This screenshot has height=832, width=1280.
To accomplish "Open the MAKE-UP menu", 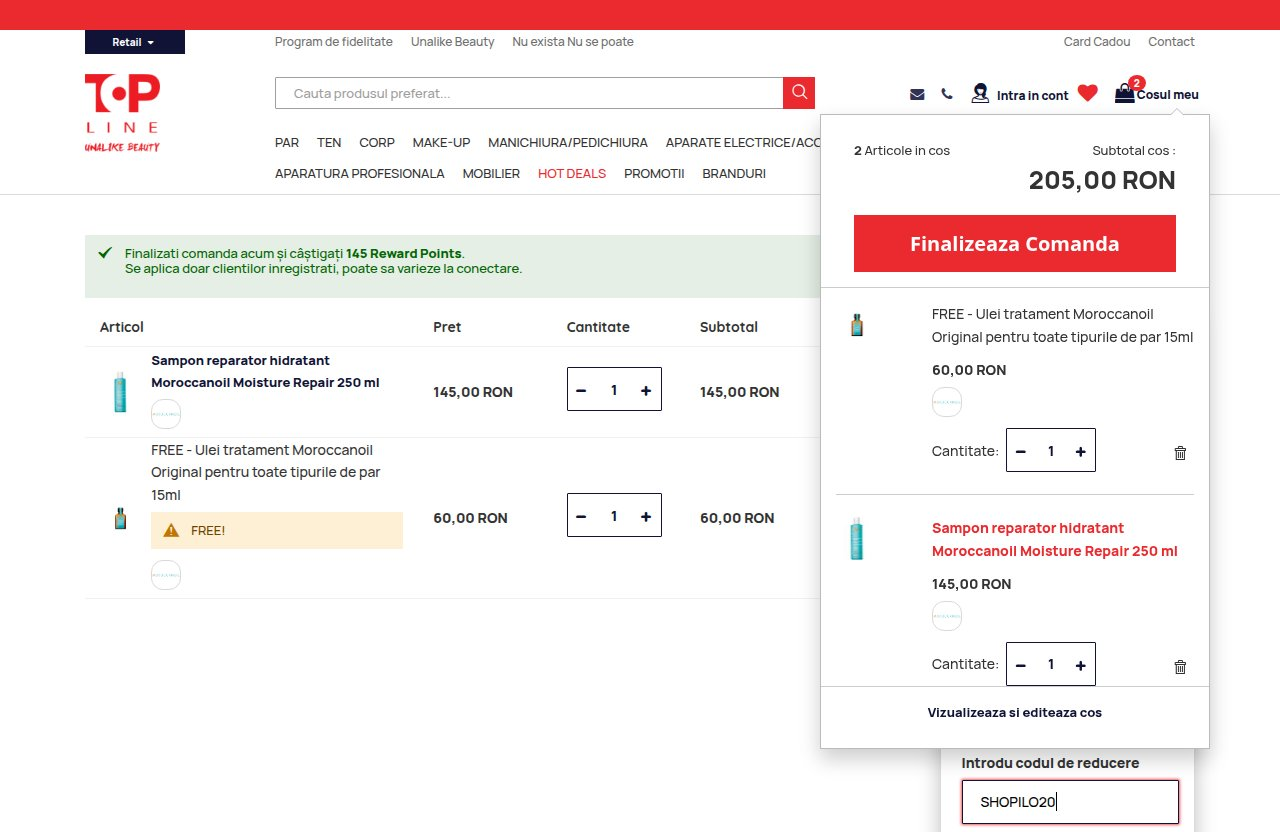I will coord(441,142).
